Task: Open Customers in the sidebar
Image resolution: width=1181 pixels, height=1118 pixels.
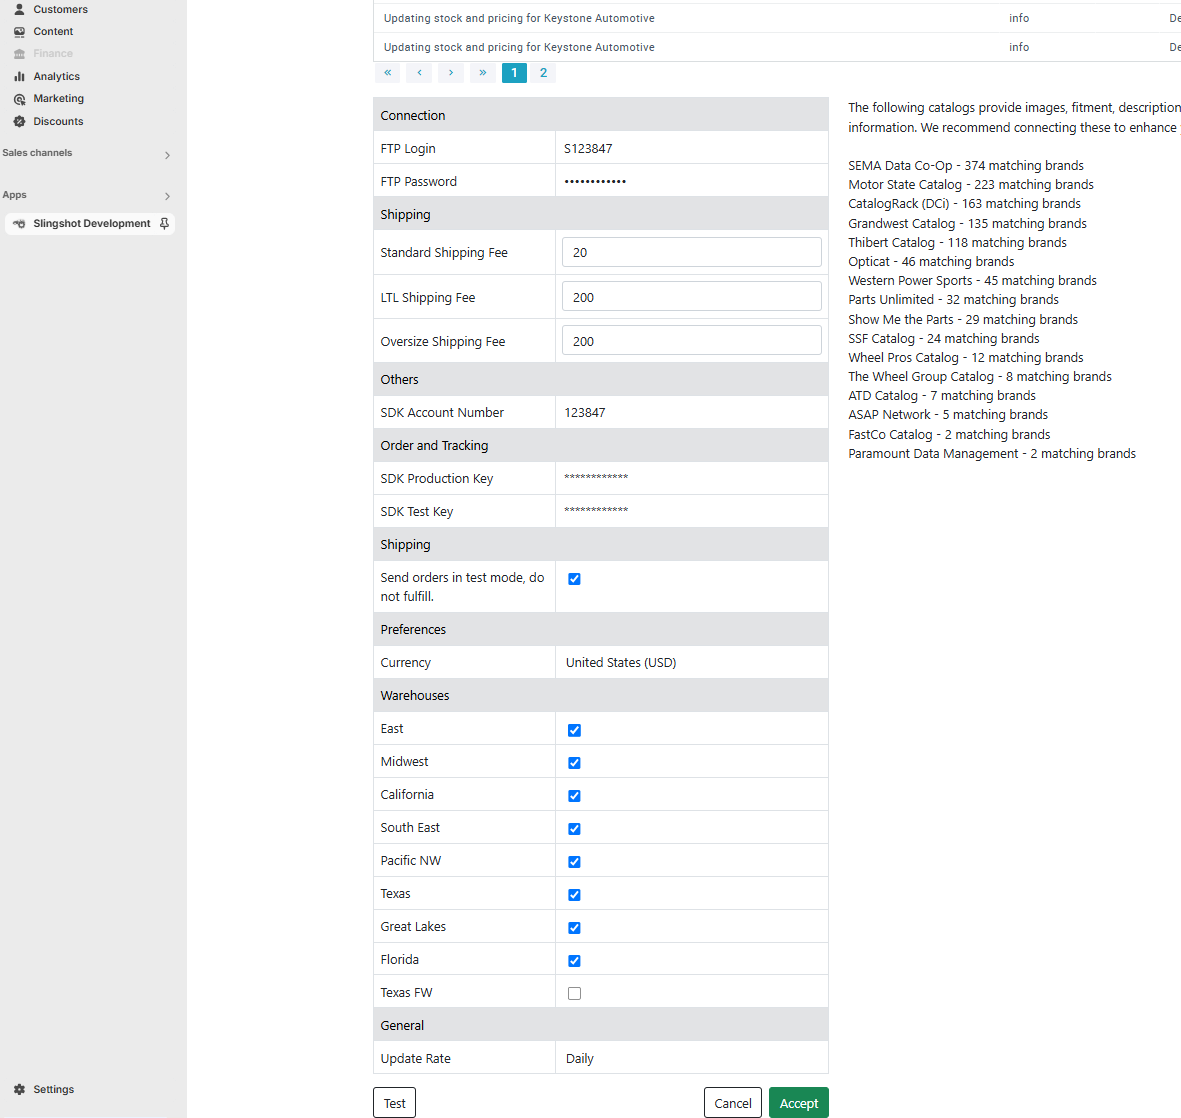Action: 60,9
